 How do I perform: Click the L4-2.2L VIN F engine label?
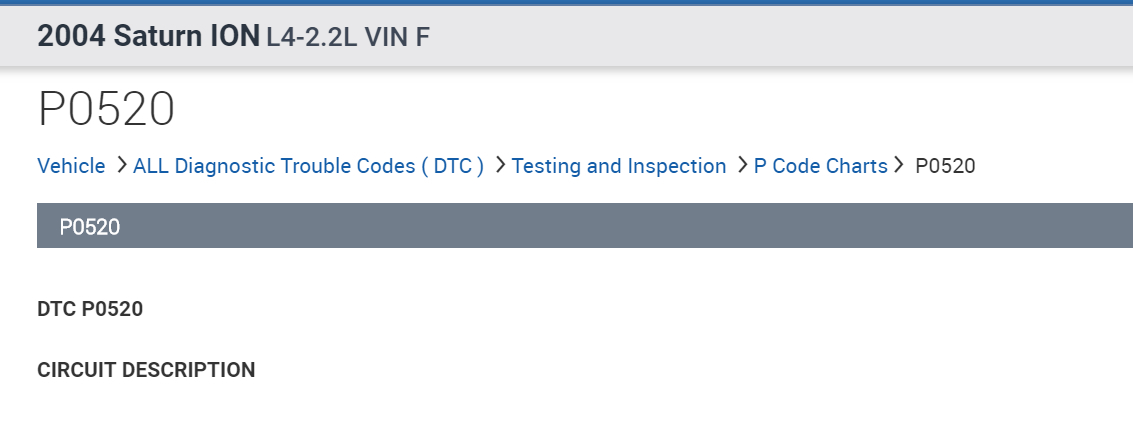pos(348,38)
